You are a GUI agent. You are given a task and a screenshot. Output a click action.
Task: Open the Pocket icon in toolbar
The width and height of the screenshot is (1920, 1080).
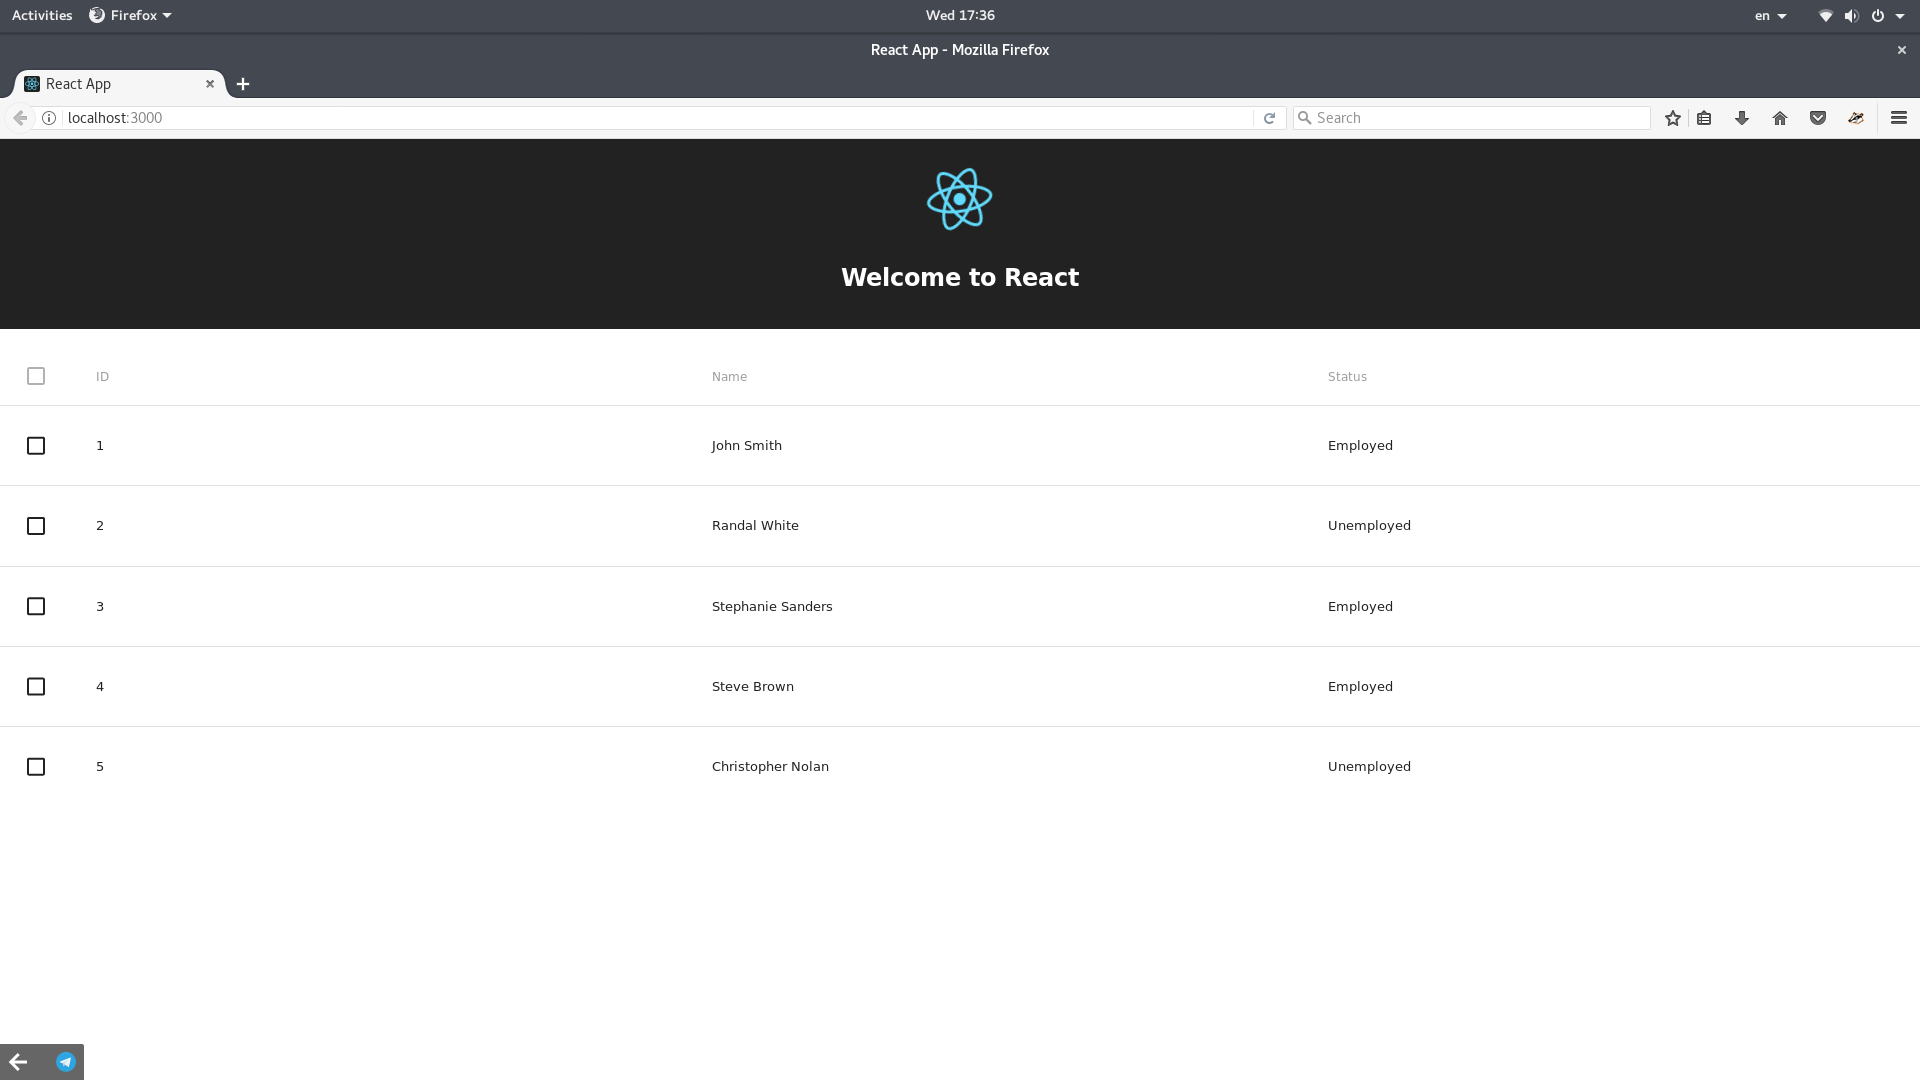(1817, 118)
